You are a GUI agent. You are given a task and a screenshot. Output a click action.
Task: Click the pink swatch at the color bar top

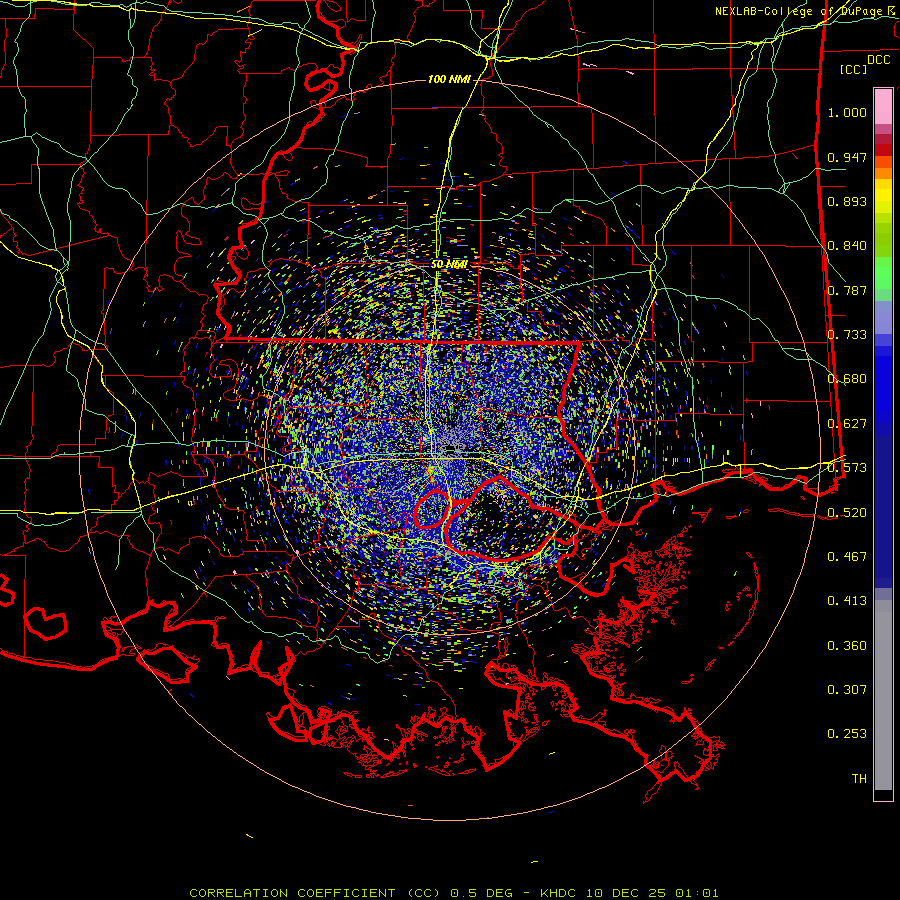point(883,106)
